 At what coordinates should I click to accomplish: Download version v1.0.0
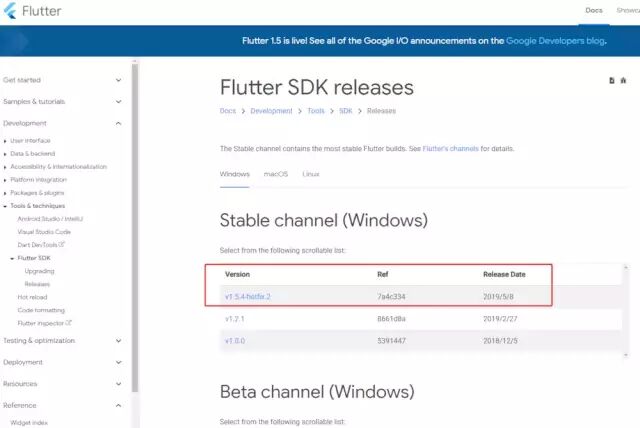(235, 341)
